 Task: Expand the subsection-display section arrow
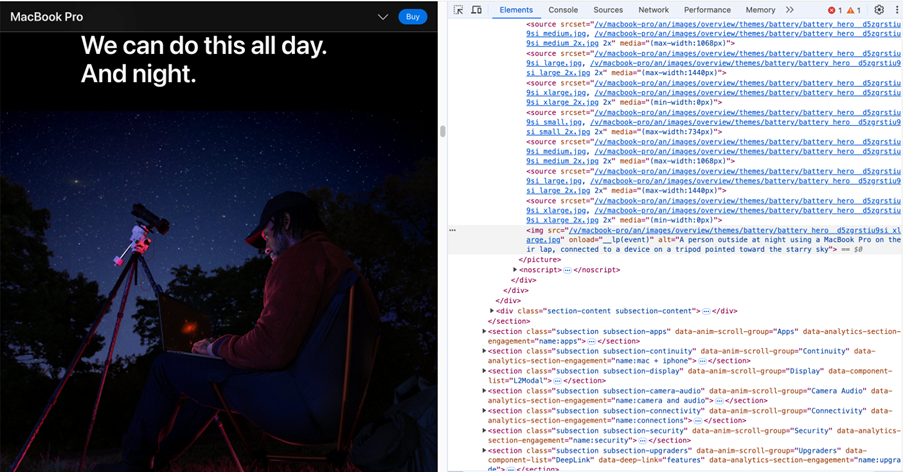[x=484, y=371]
